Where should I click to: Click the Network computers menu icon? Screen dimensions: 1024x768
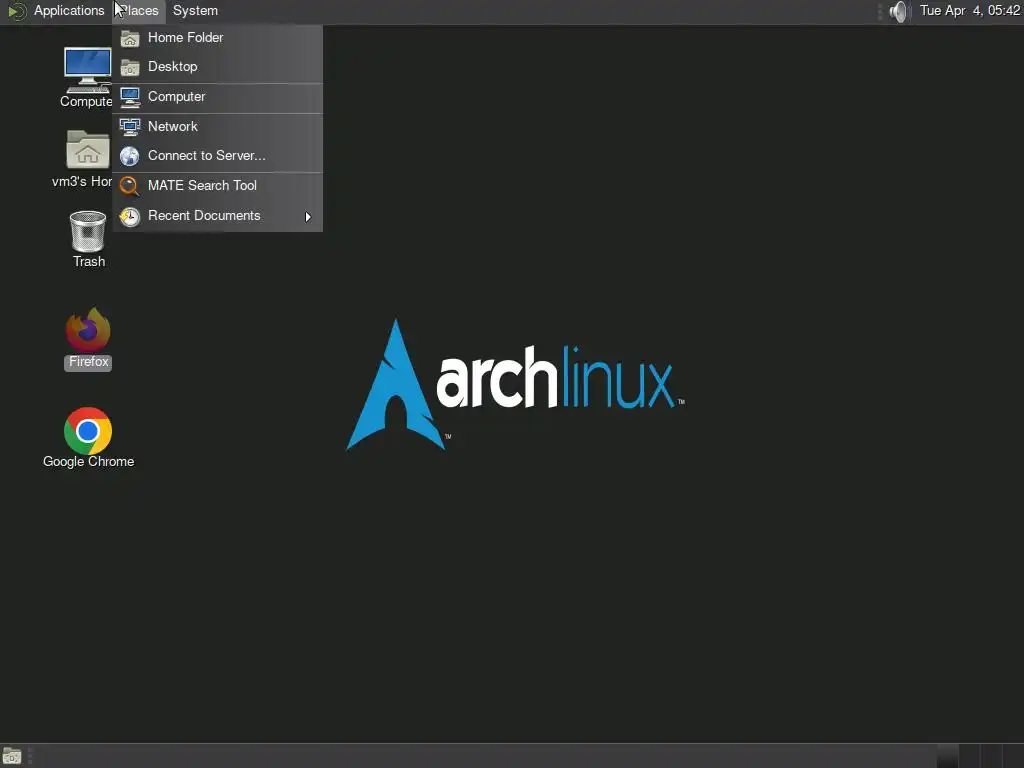(x=130, y=127)
